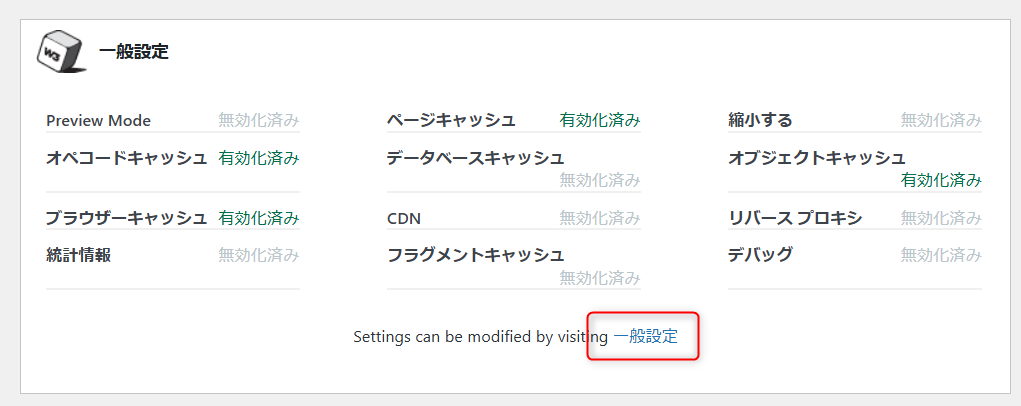The image size is (1021, 406).
Task: Click オペコードキャッシュ 有効化済み status
Action: pos(258,158)
